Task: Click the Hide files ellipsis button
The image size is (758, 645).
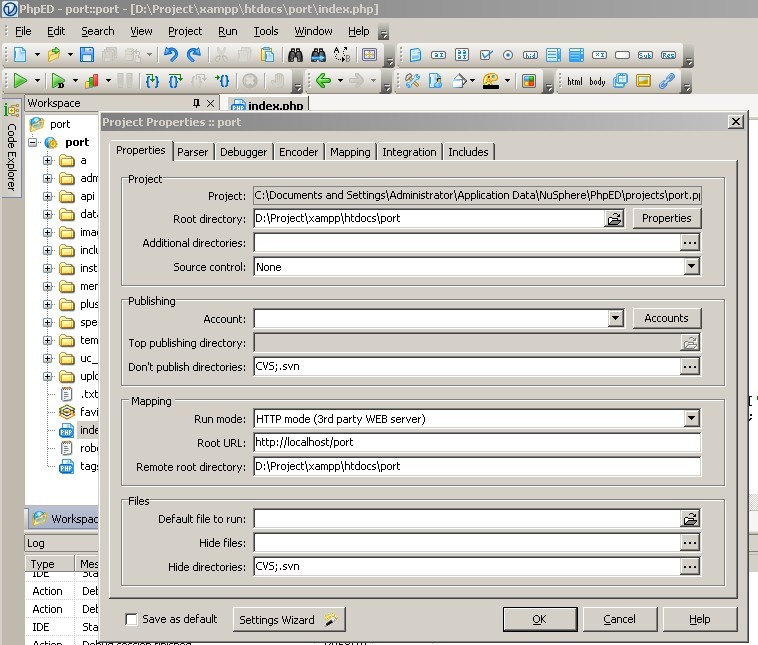Action: coord(690,542)
